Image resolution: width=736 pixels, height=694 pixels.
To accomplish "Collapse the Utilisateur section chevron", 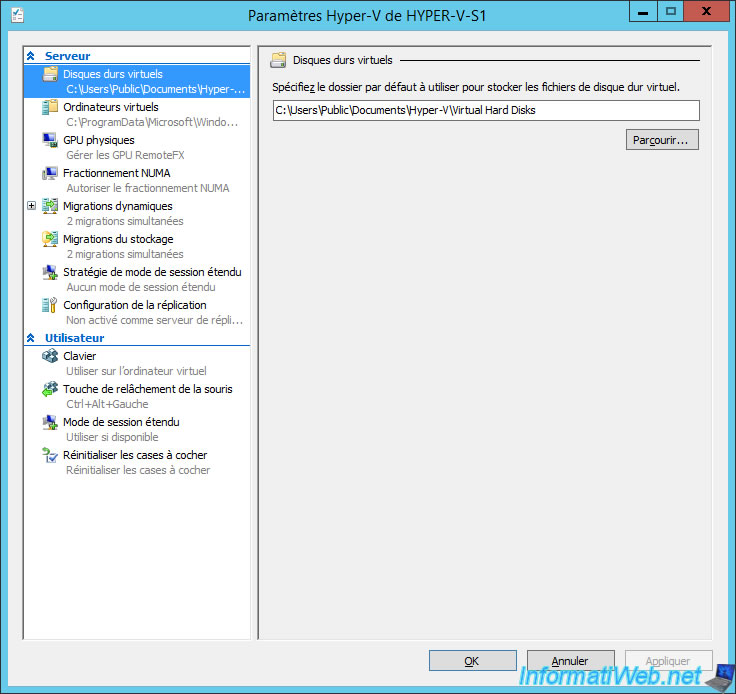I will [31, 338].
